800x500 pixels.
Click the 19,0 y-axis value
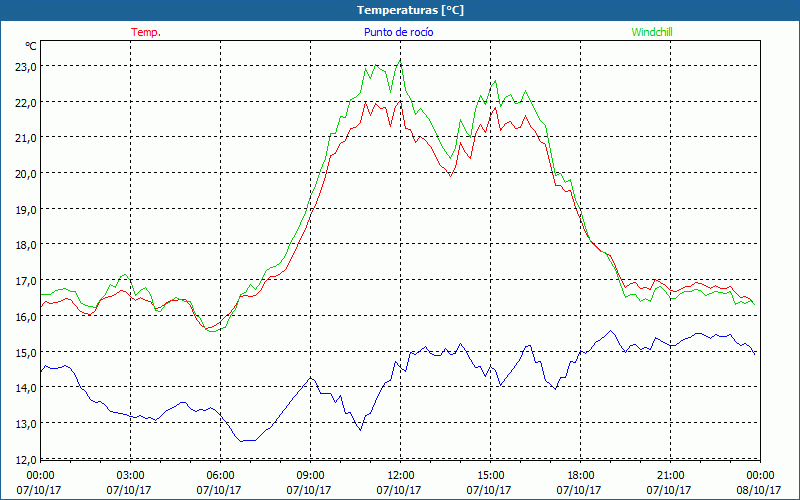25,209
